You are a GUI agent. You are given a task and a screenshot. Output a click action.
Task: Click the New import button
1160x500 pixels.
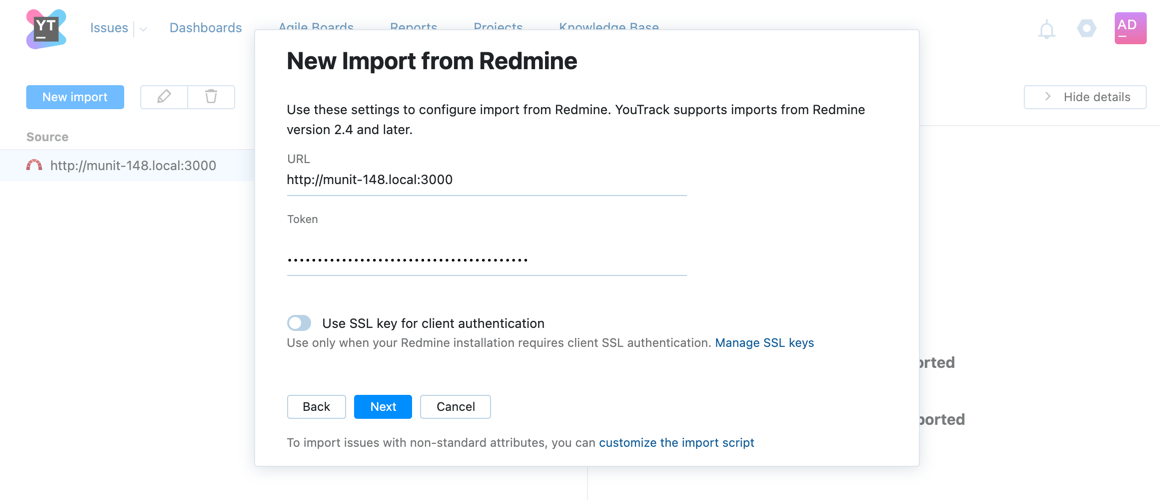coord(75,97)
